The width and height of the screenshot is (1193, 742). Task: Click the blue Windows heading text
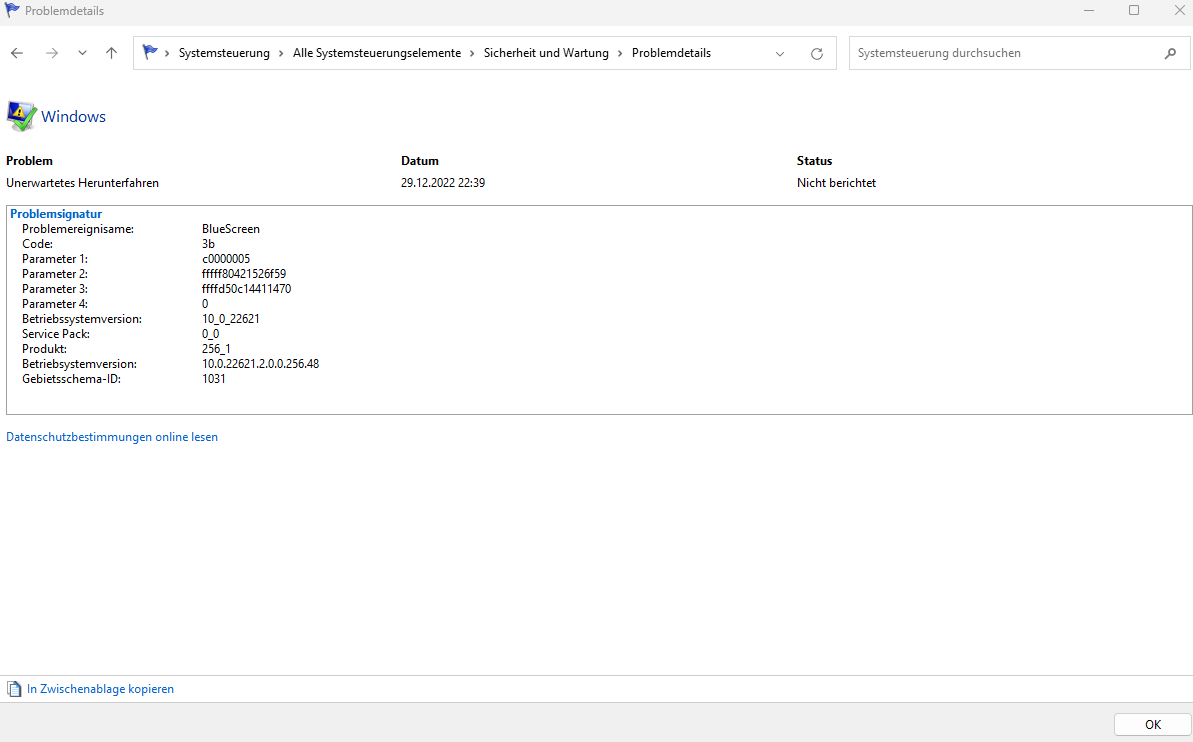(73, 116)
